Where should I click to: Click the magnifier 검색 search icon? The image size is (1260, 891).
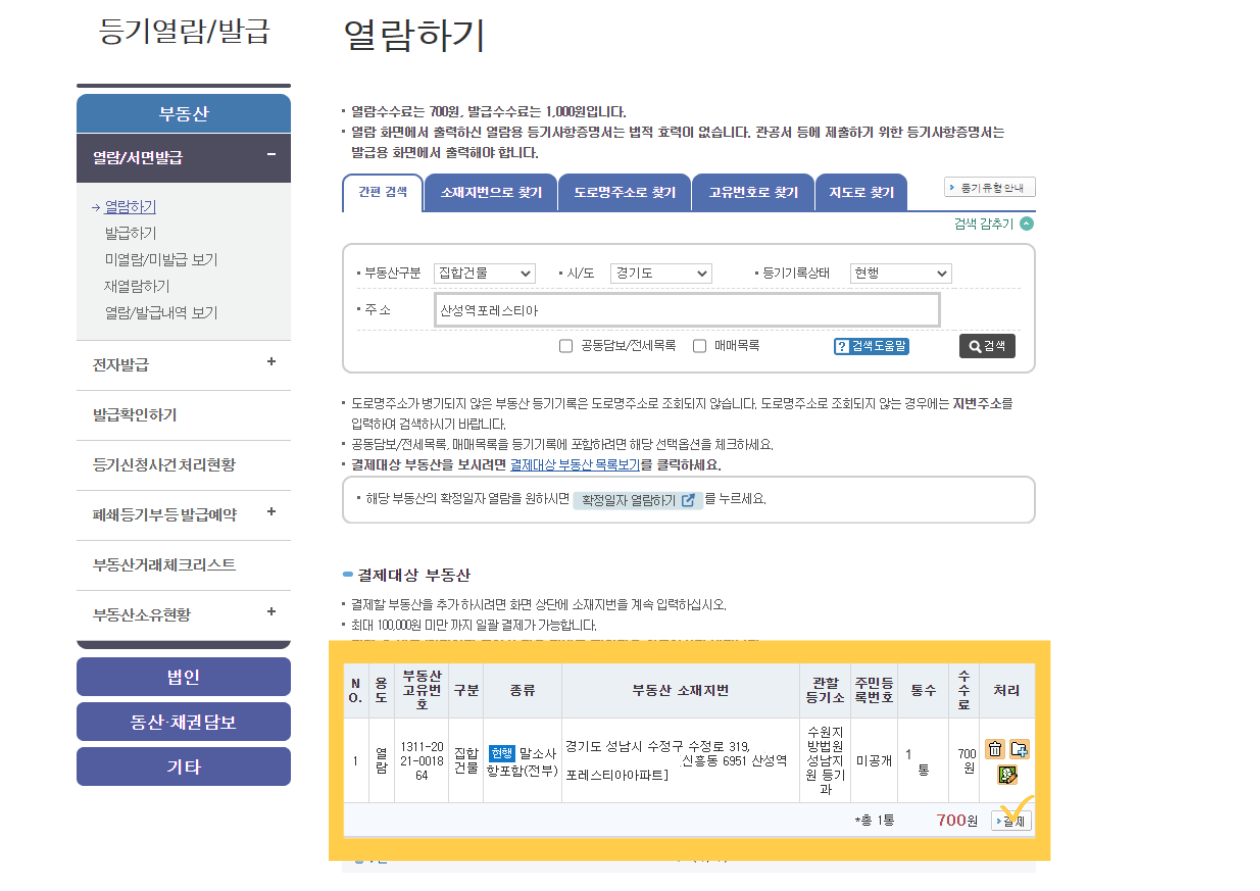point(975,346)
